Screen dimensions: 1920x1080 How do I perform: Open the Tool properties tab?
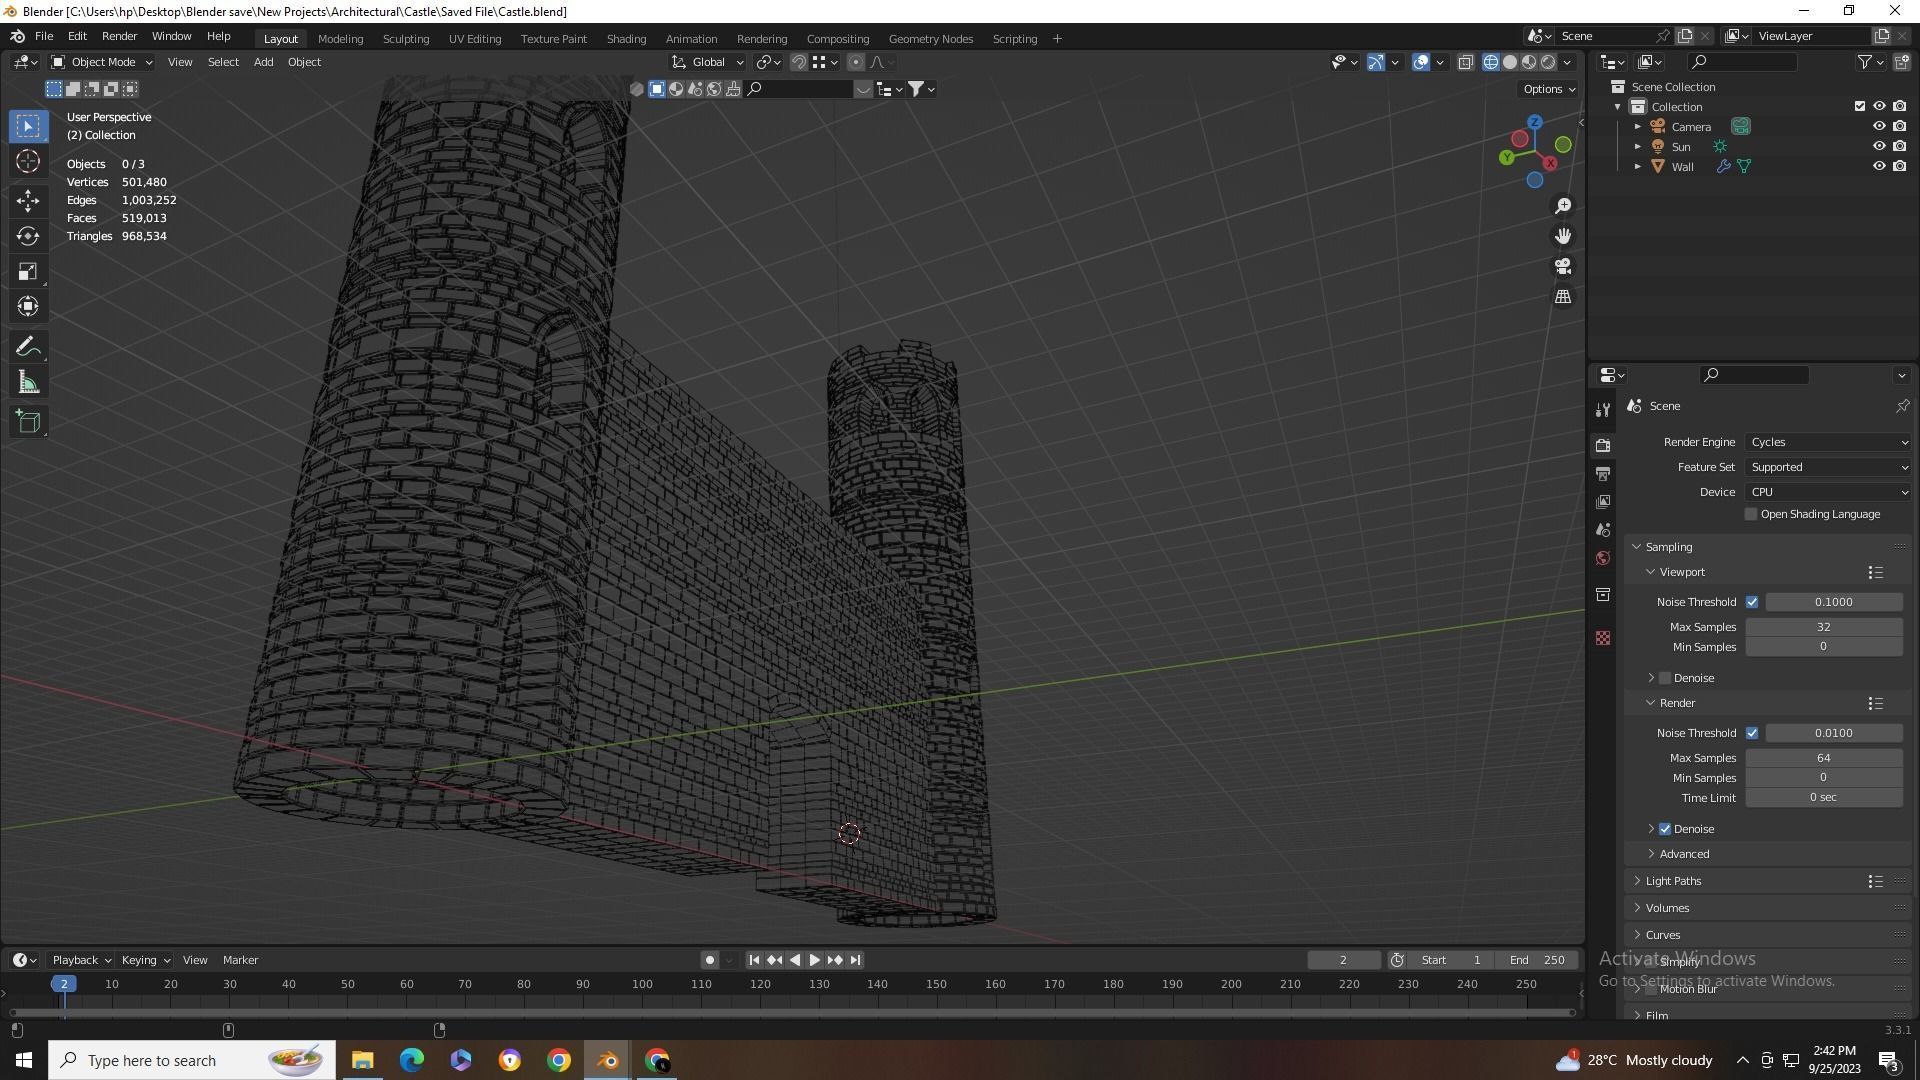pos(1603,410)
